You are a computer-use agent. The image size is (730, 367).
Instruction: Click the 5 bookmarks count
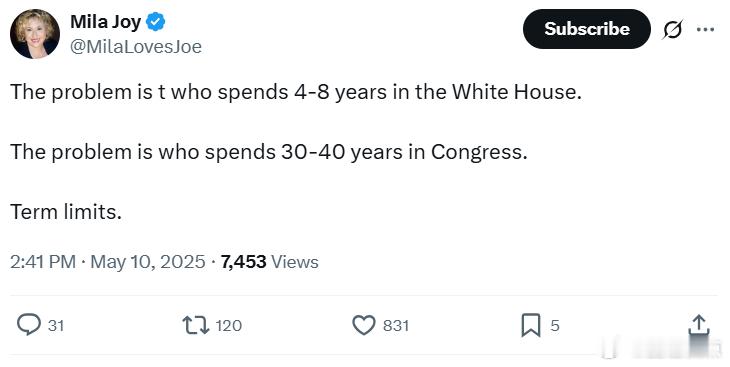(554, 326)
